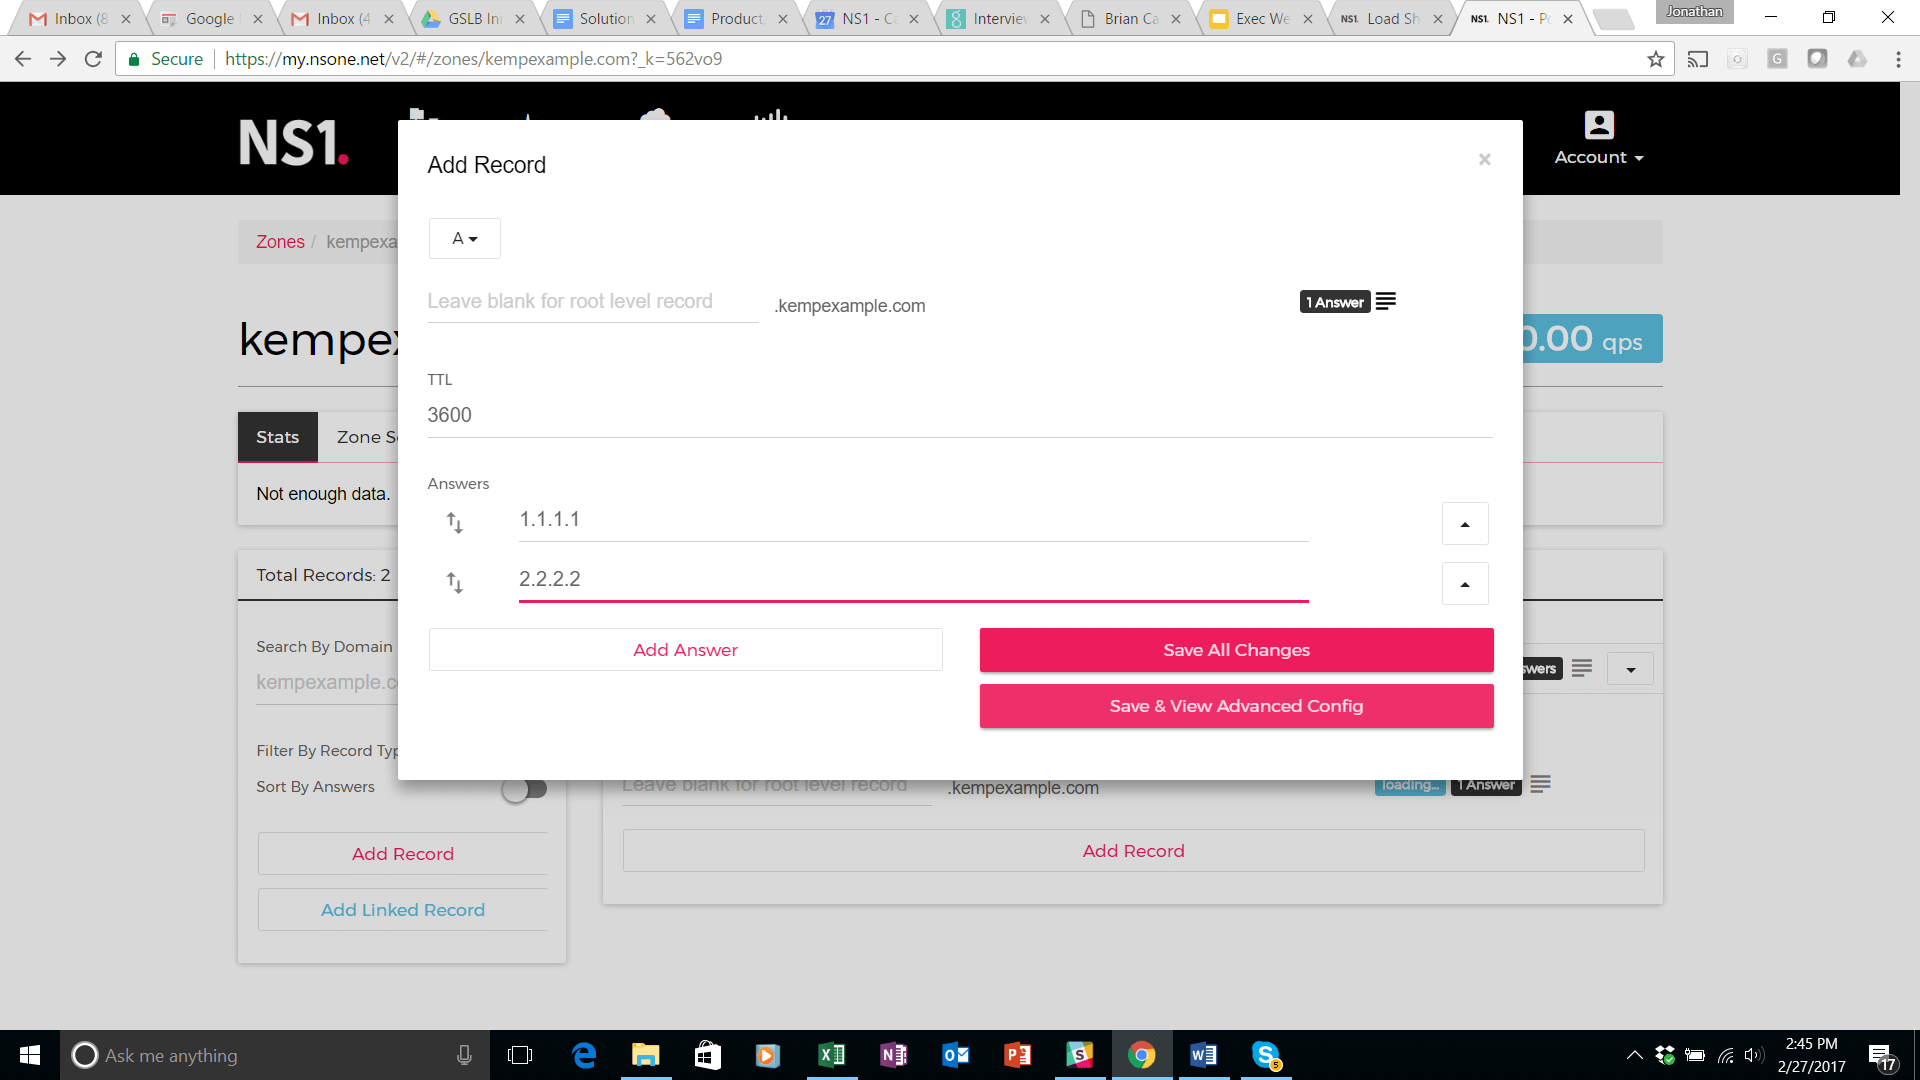The width and height of the screenshot is (1920, 1080).
Task: Click reorder arrows icon beside 1.1.1.1 answer
Action: pyautogui.click(x=454, y=523)
